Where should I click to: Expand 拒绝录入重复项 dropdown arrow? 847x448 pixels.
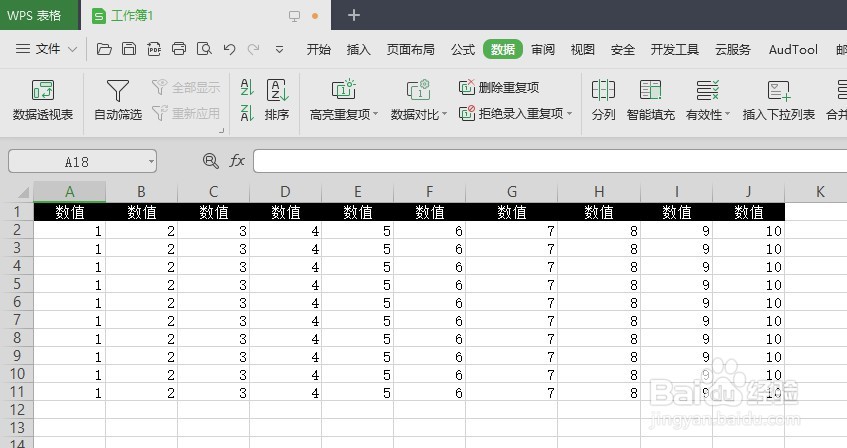click(569, 113)
